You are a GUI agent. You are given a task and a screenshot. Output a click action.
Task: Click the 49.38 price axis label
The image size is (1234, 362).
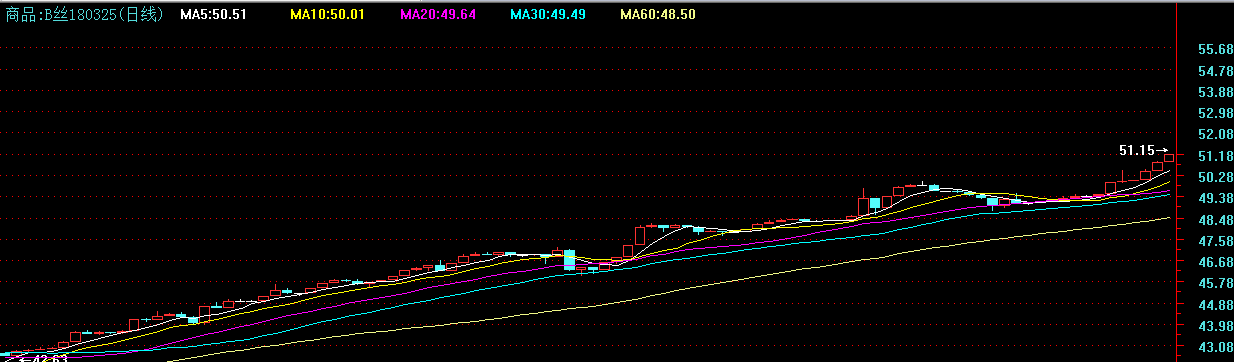1214,198
